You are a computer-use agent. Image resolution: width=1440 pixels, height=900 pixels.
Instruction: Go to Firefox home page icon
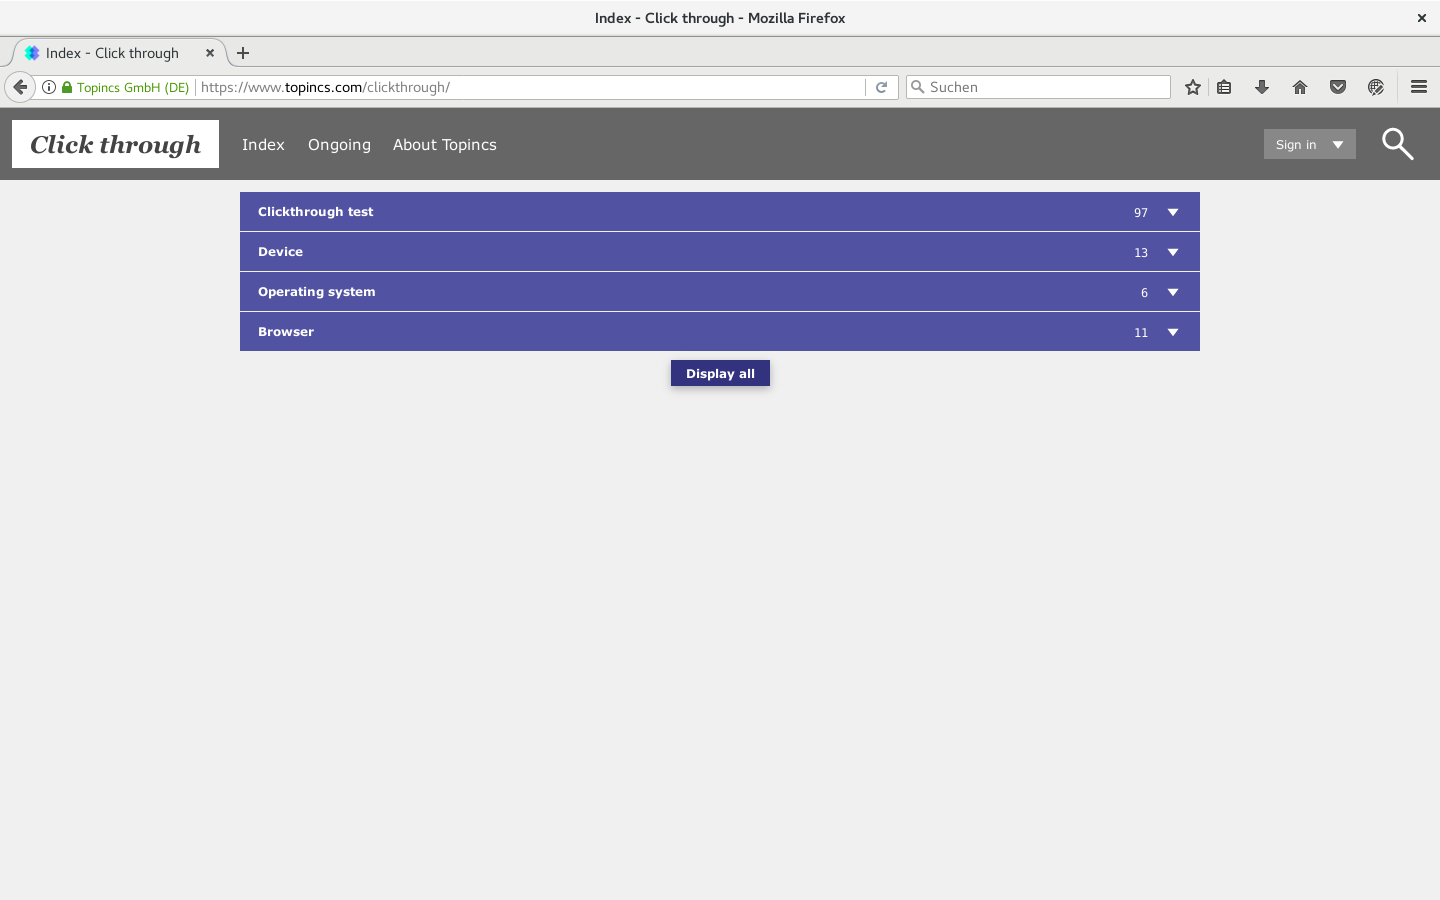tap(1300, 87)
